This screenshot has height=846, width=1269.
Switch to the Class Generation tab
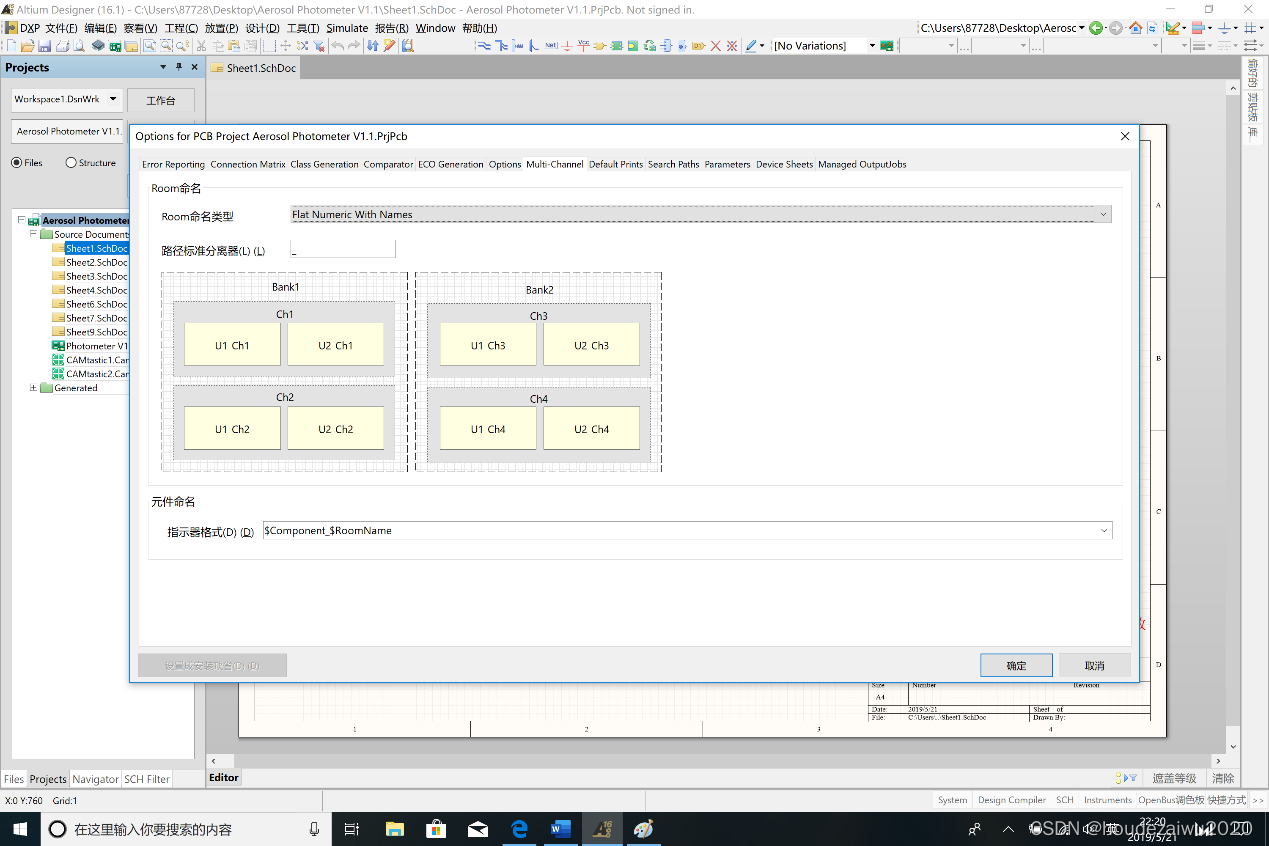tap(324, 164)
